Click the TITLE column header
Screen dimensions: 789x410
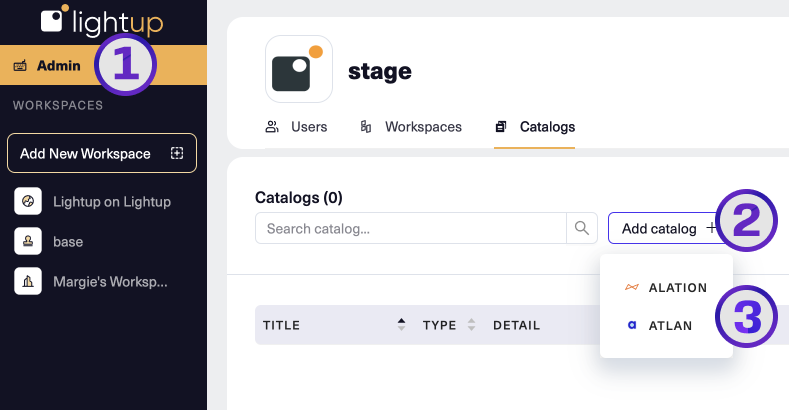click(281, 325)
